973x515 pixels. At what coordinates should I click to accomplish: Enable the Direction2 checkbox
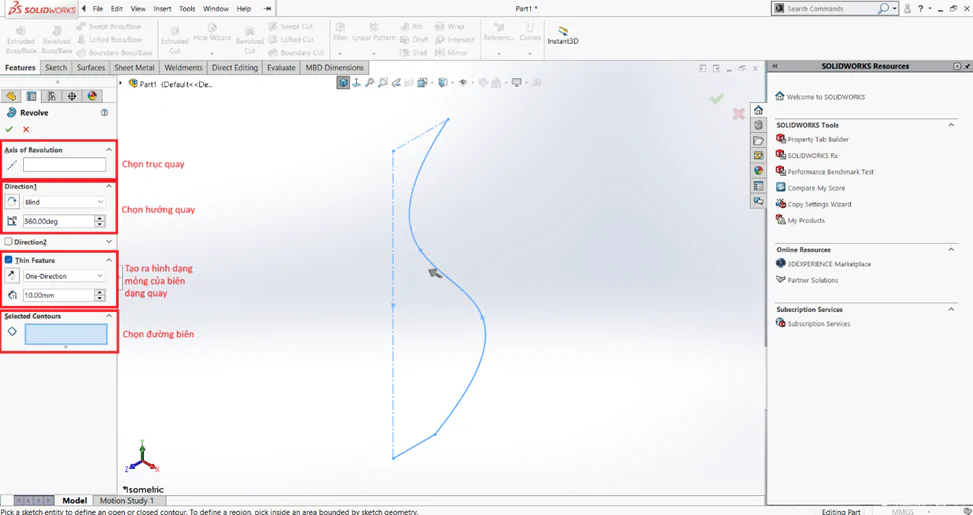tap(8, 241)
